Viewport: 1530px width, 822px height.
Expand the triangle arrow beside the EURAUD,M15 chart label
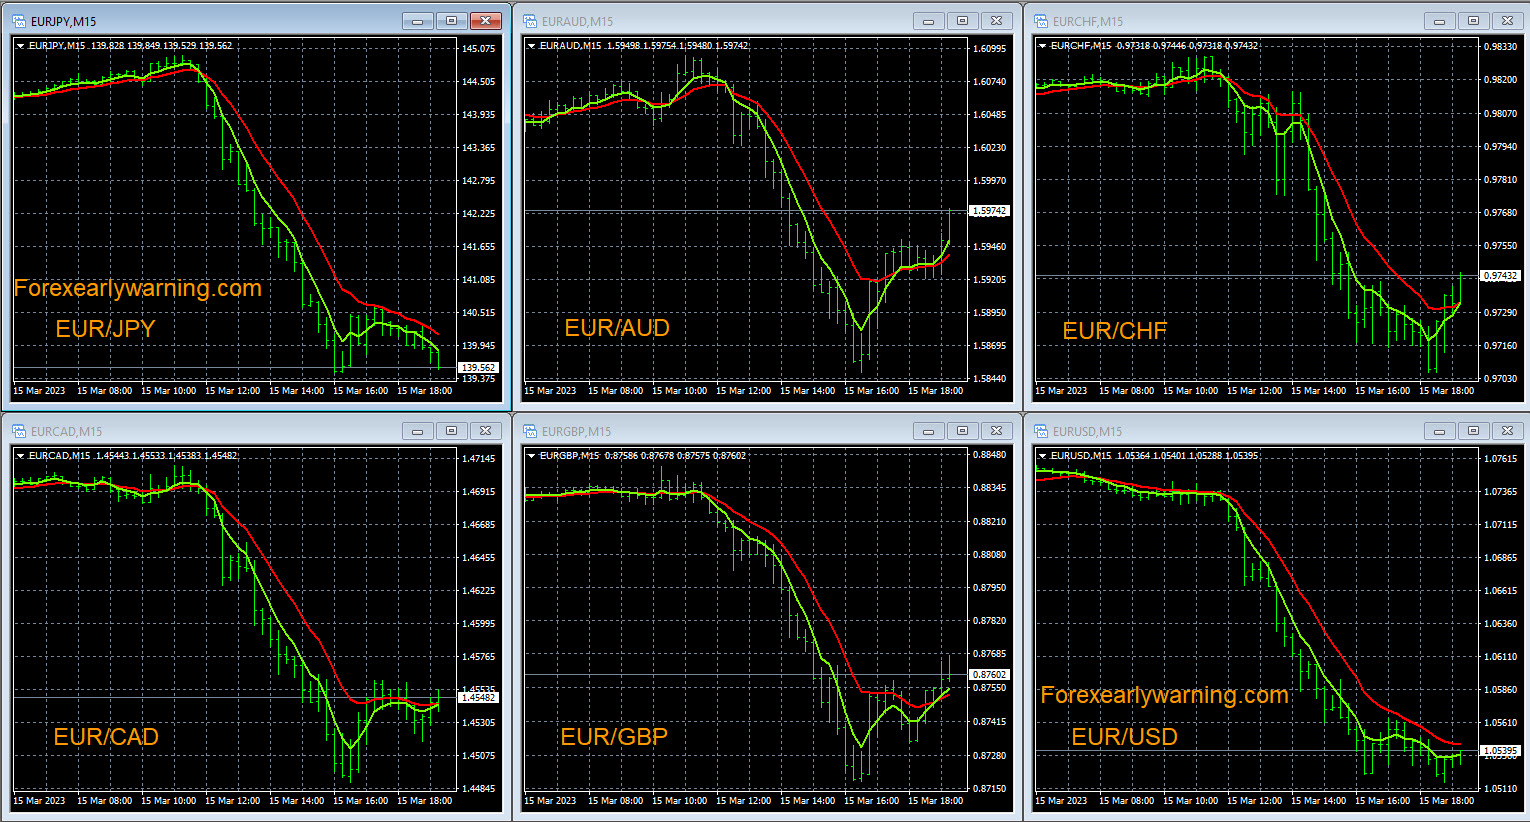coord(531,46)
